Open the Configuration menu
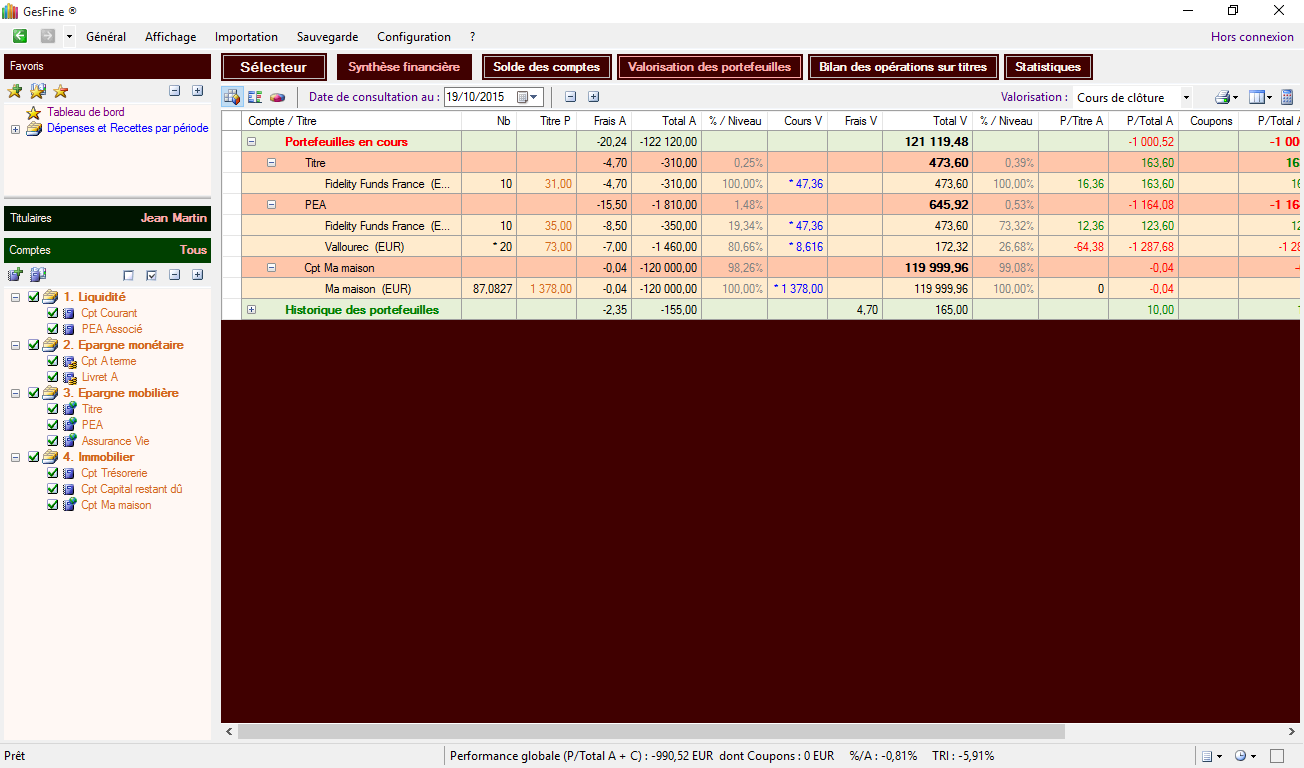Screen dimensions: 1304x768 [x=413, y=37]
